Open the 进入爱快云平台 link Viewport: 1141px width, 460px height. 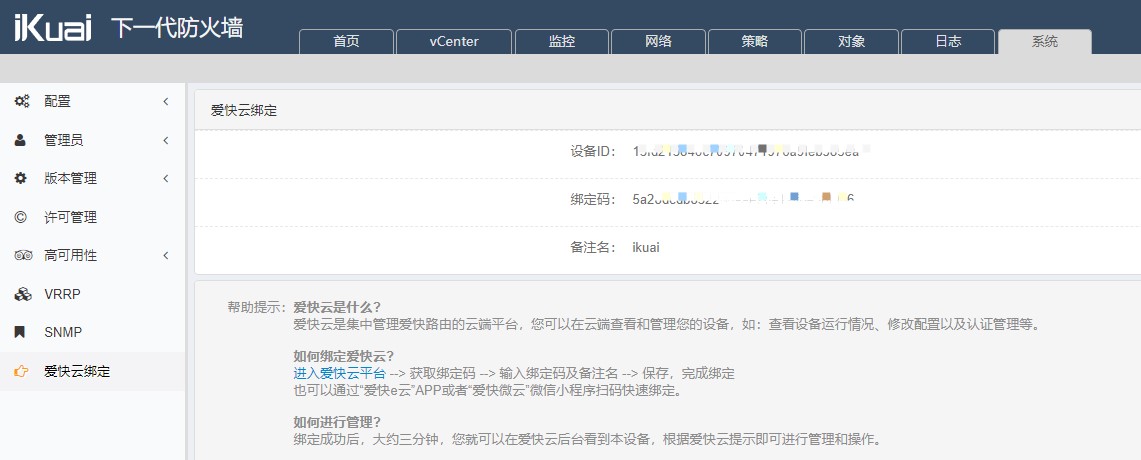340,373
